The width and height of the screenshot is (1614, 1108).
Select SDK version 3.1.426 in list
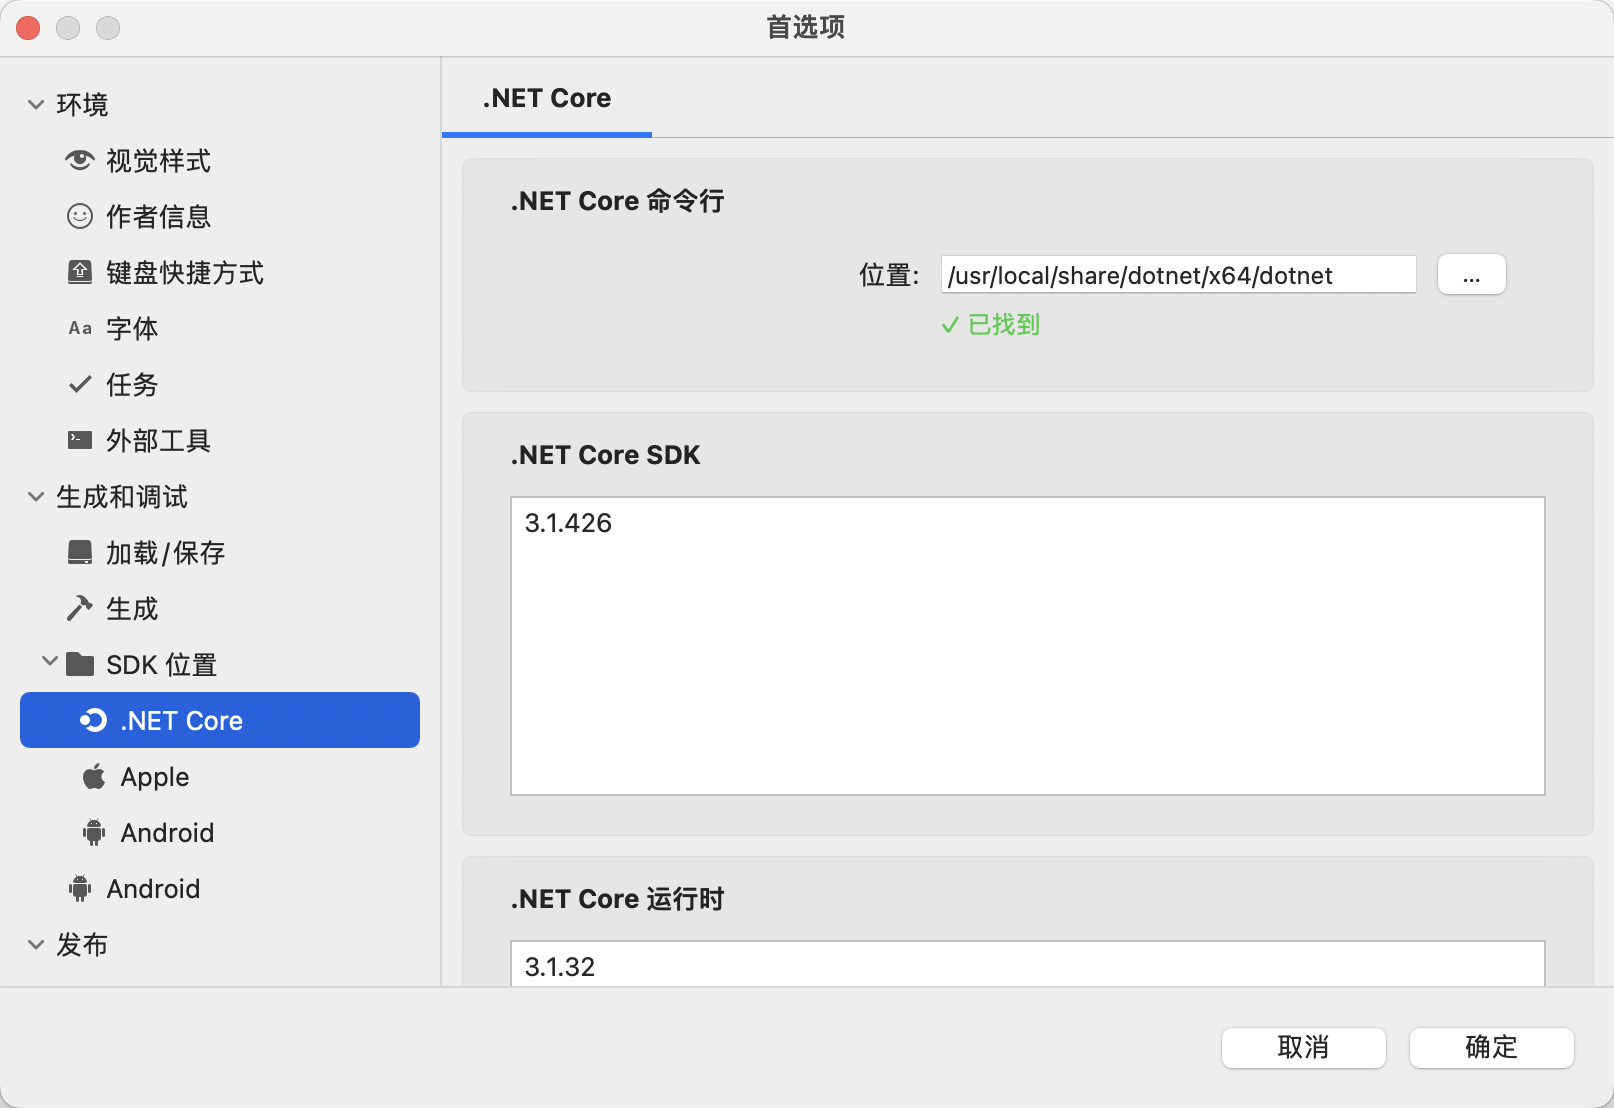coord(568,523)
